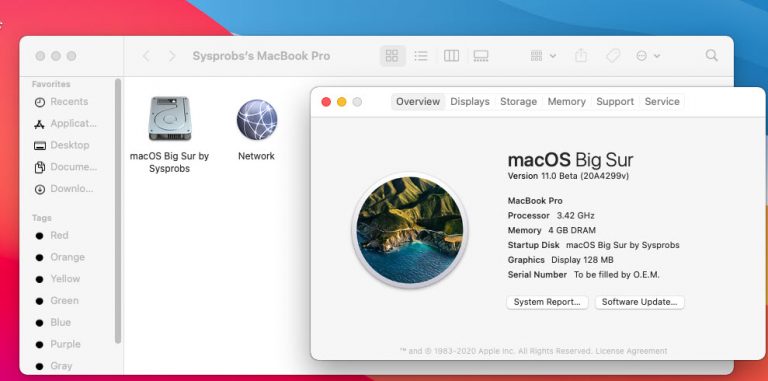Open System Report button
Image resolution: width=768 pixels, height=381 pixels.
(x=547, y=302)
